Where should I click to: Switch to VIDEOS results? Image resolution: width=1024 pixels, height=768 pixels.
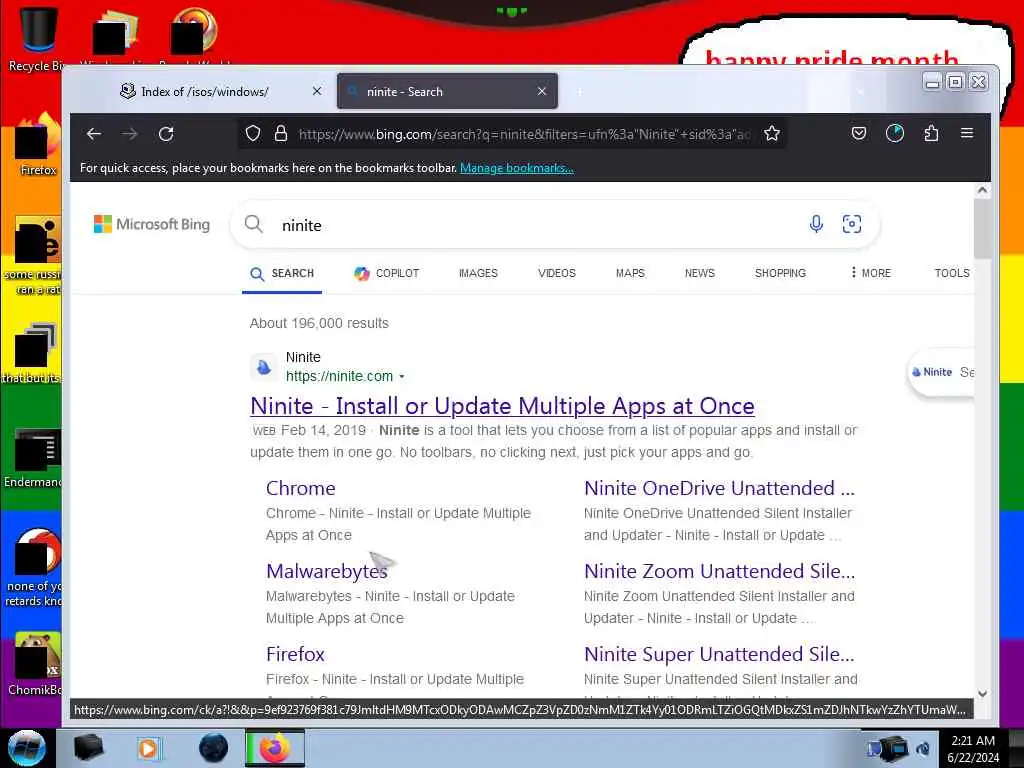[556, 273]
